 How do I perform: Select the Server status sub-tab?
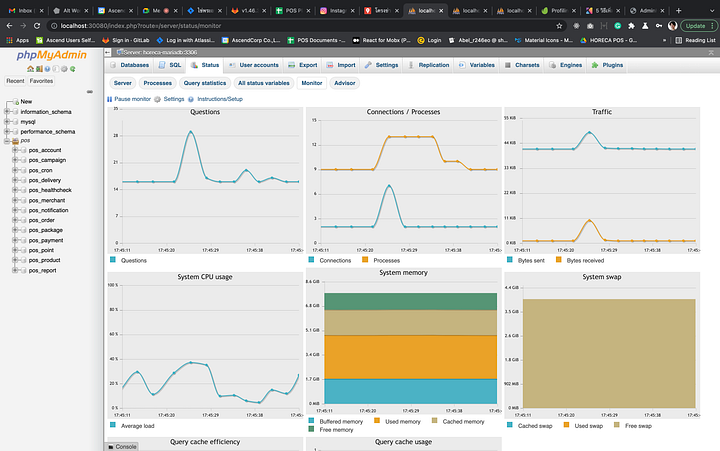coord(123,83)
